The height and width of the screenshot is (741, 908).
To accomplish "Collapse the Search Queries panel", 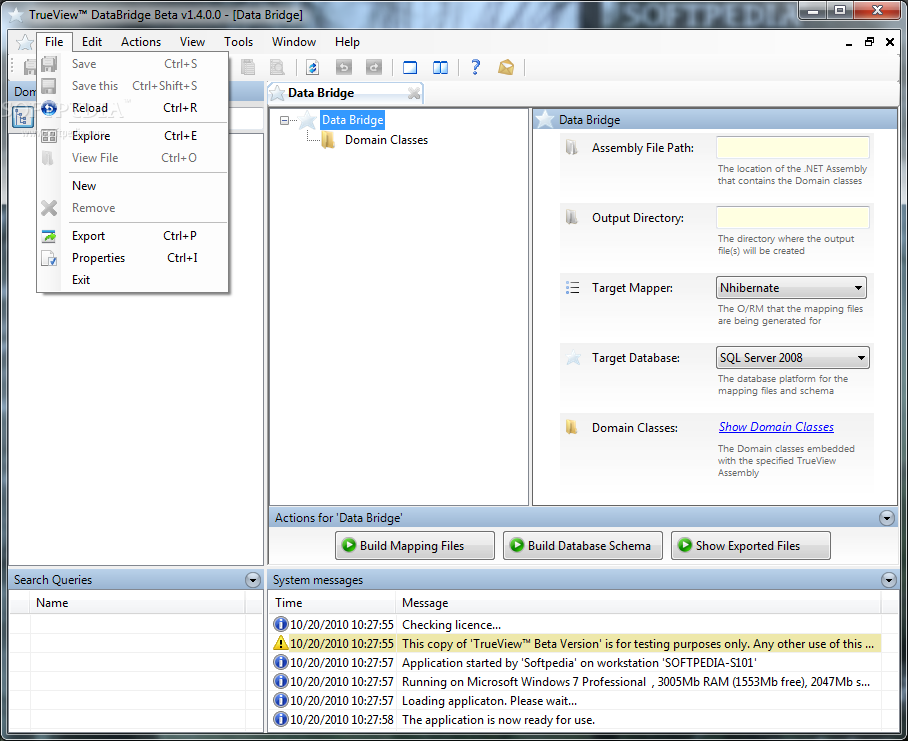I will (252, 579).
